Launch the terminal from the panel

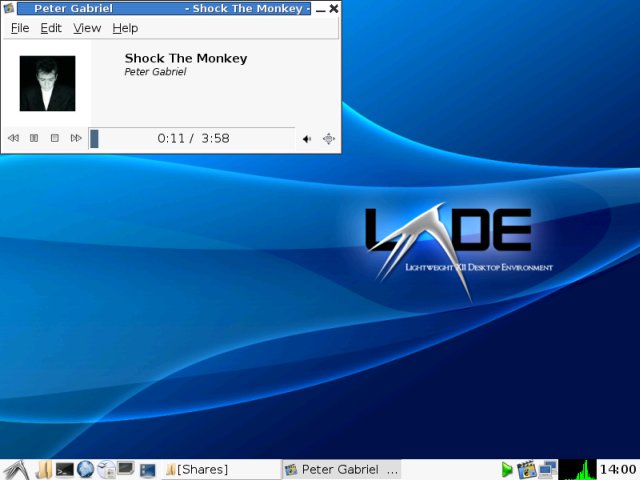tap(64, 470)
